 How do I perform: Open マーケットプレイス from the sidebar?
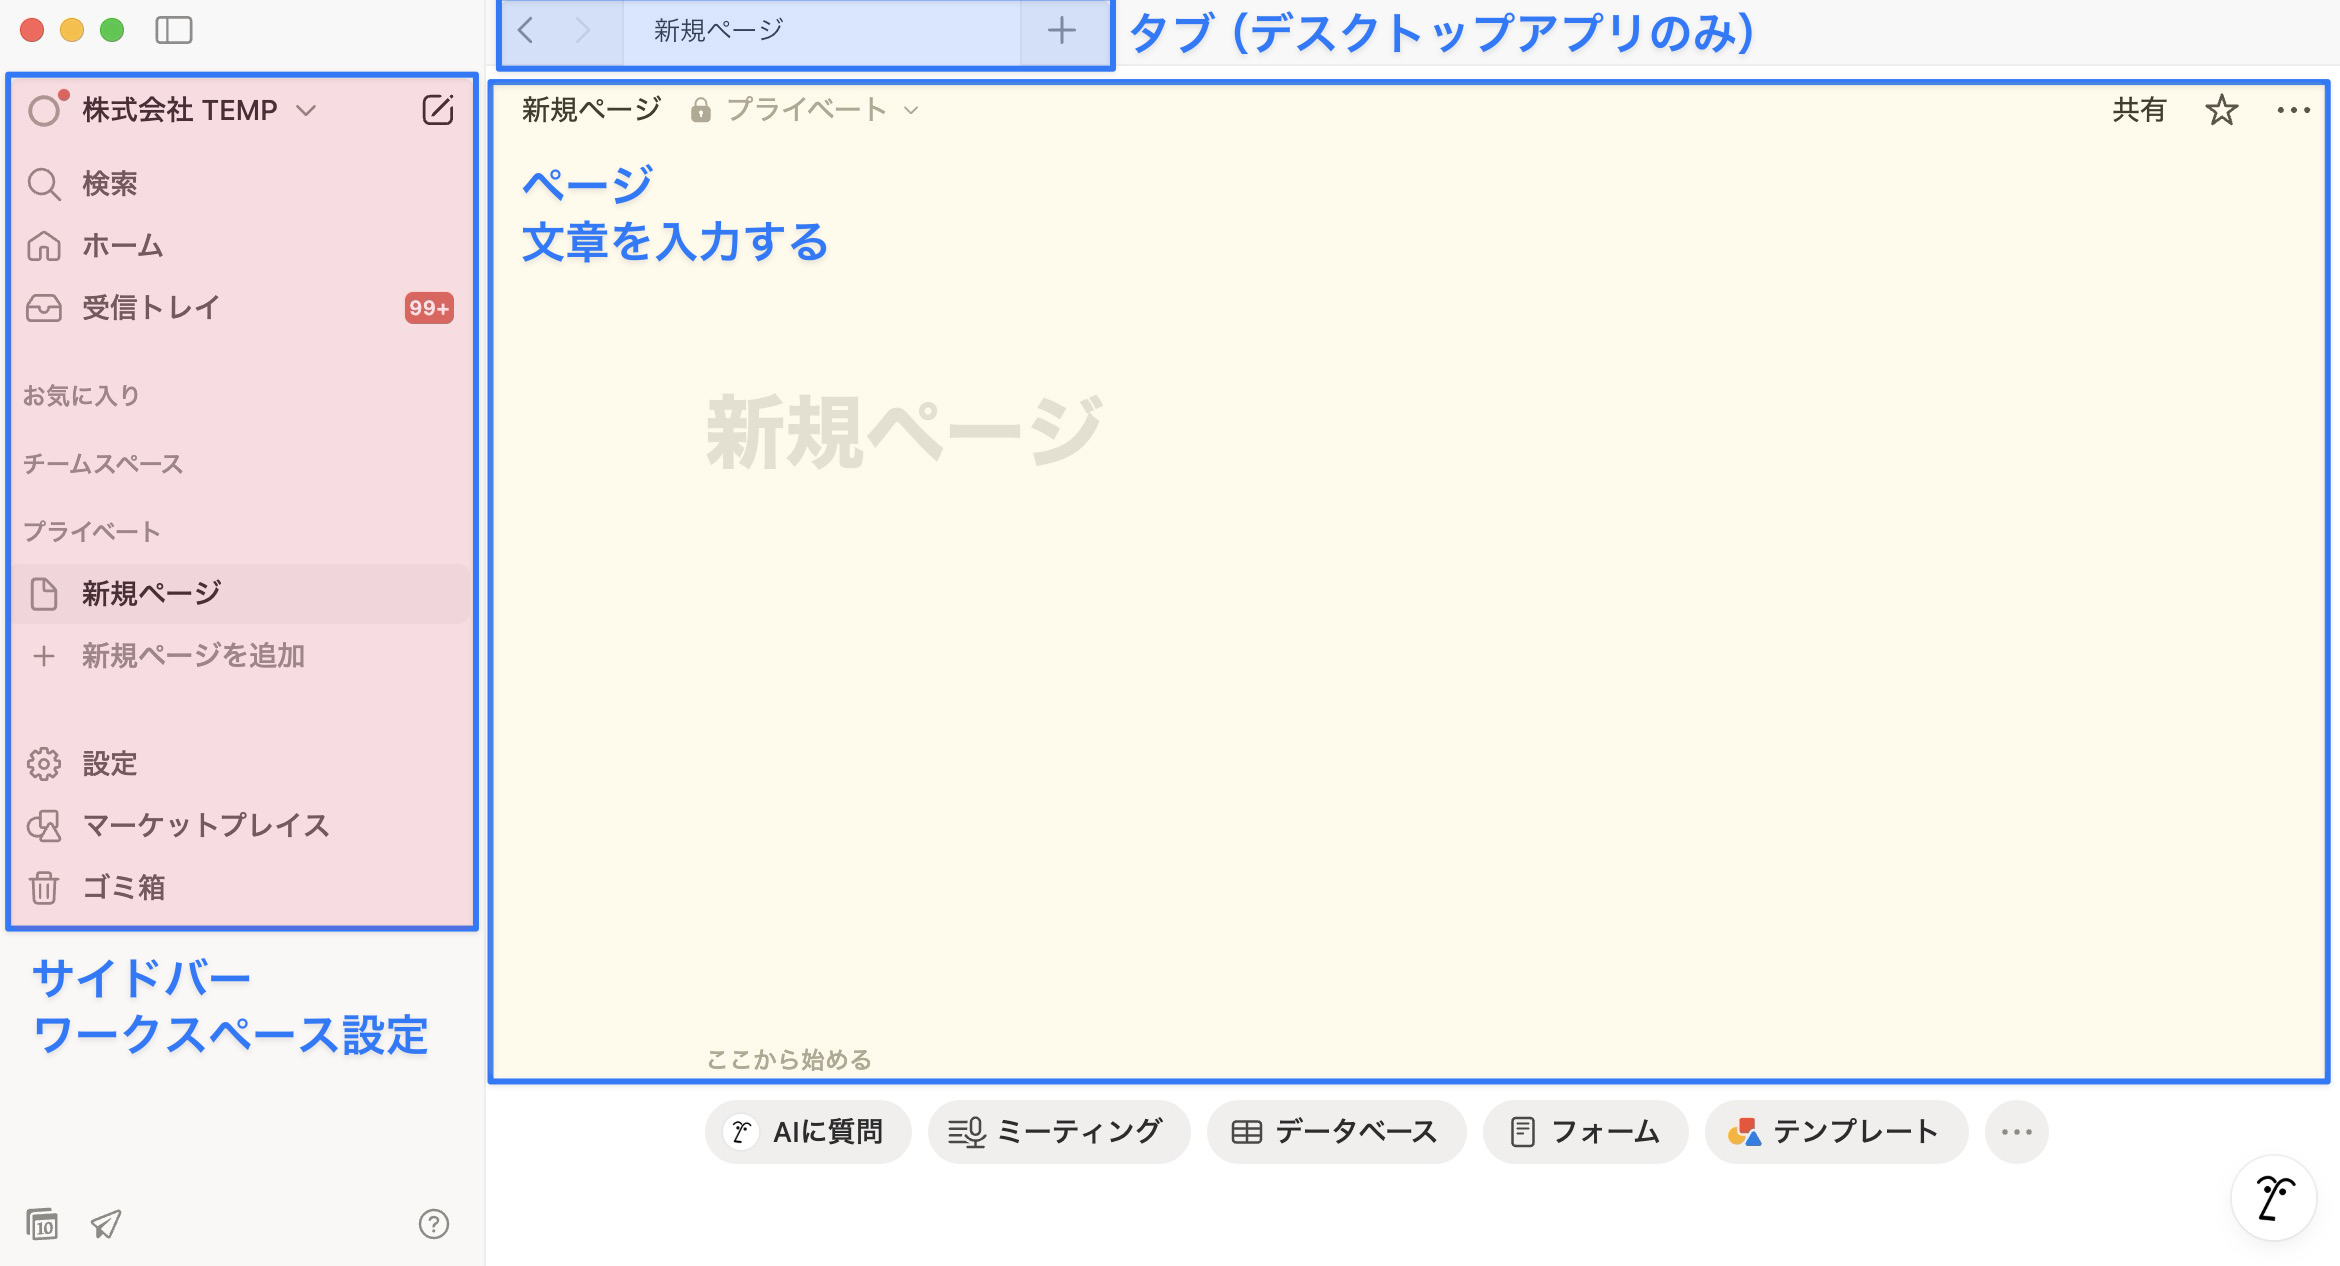tap(240, 826)
